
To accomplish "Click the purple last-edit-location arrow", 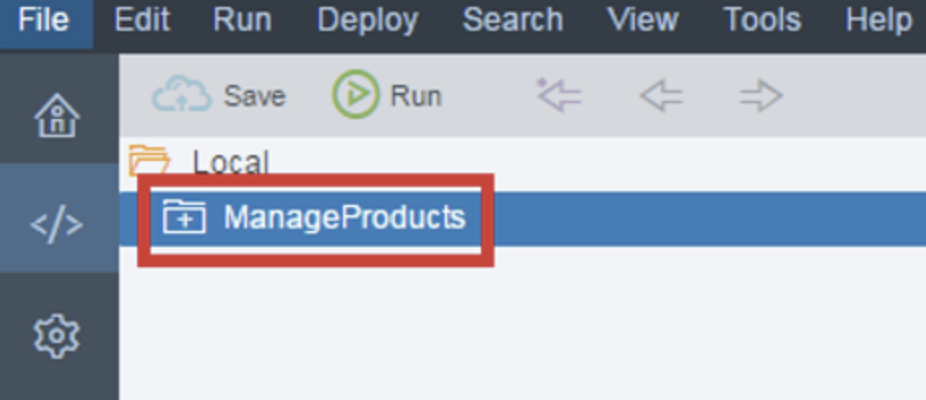I will (x=559, y=95).
